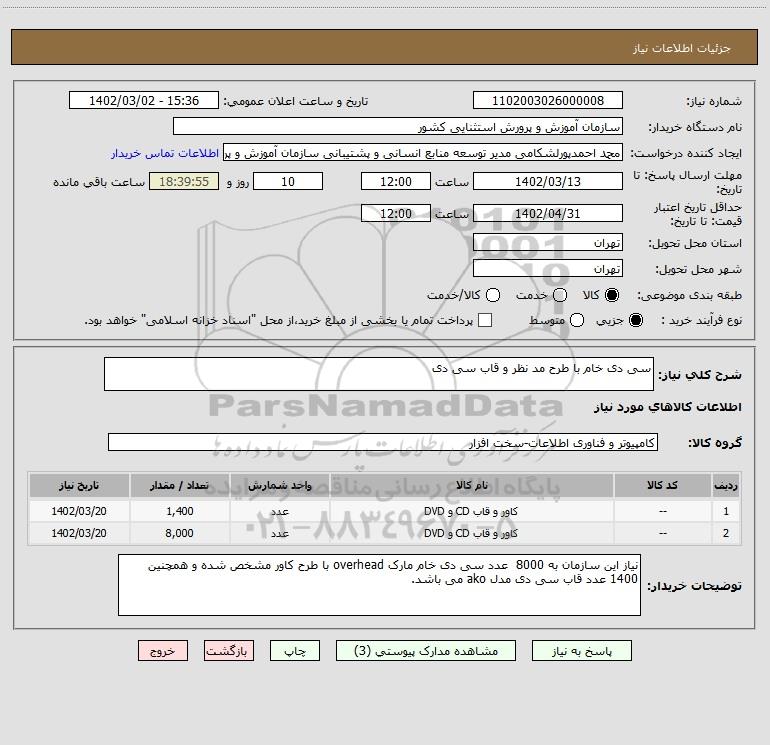The height and width of the screenshot is (745, 770).
Task: Click the خروج exit button
Action: 163,651
